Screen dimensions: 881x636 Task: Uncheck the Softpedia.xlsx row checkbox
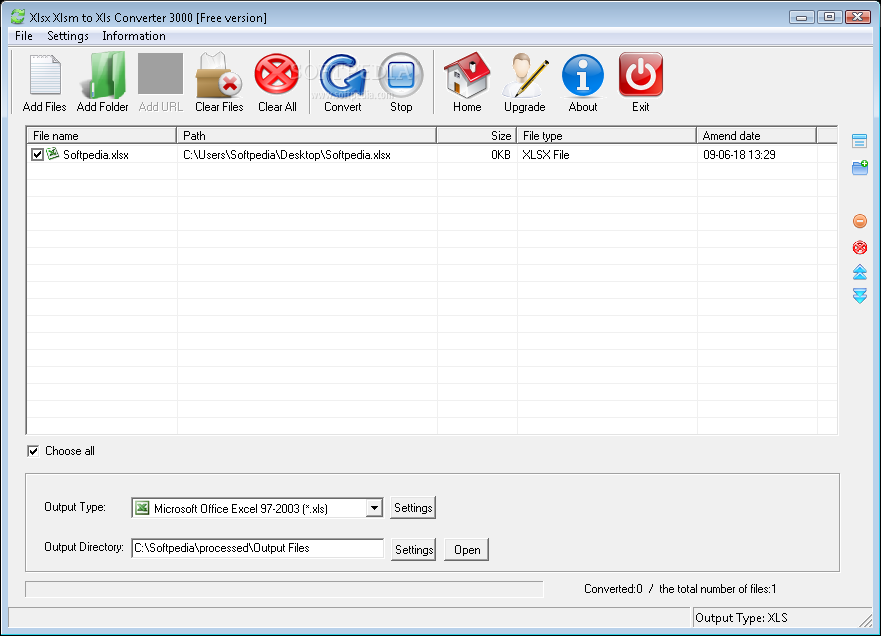37,155
